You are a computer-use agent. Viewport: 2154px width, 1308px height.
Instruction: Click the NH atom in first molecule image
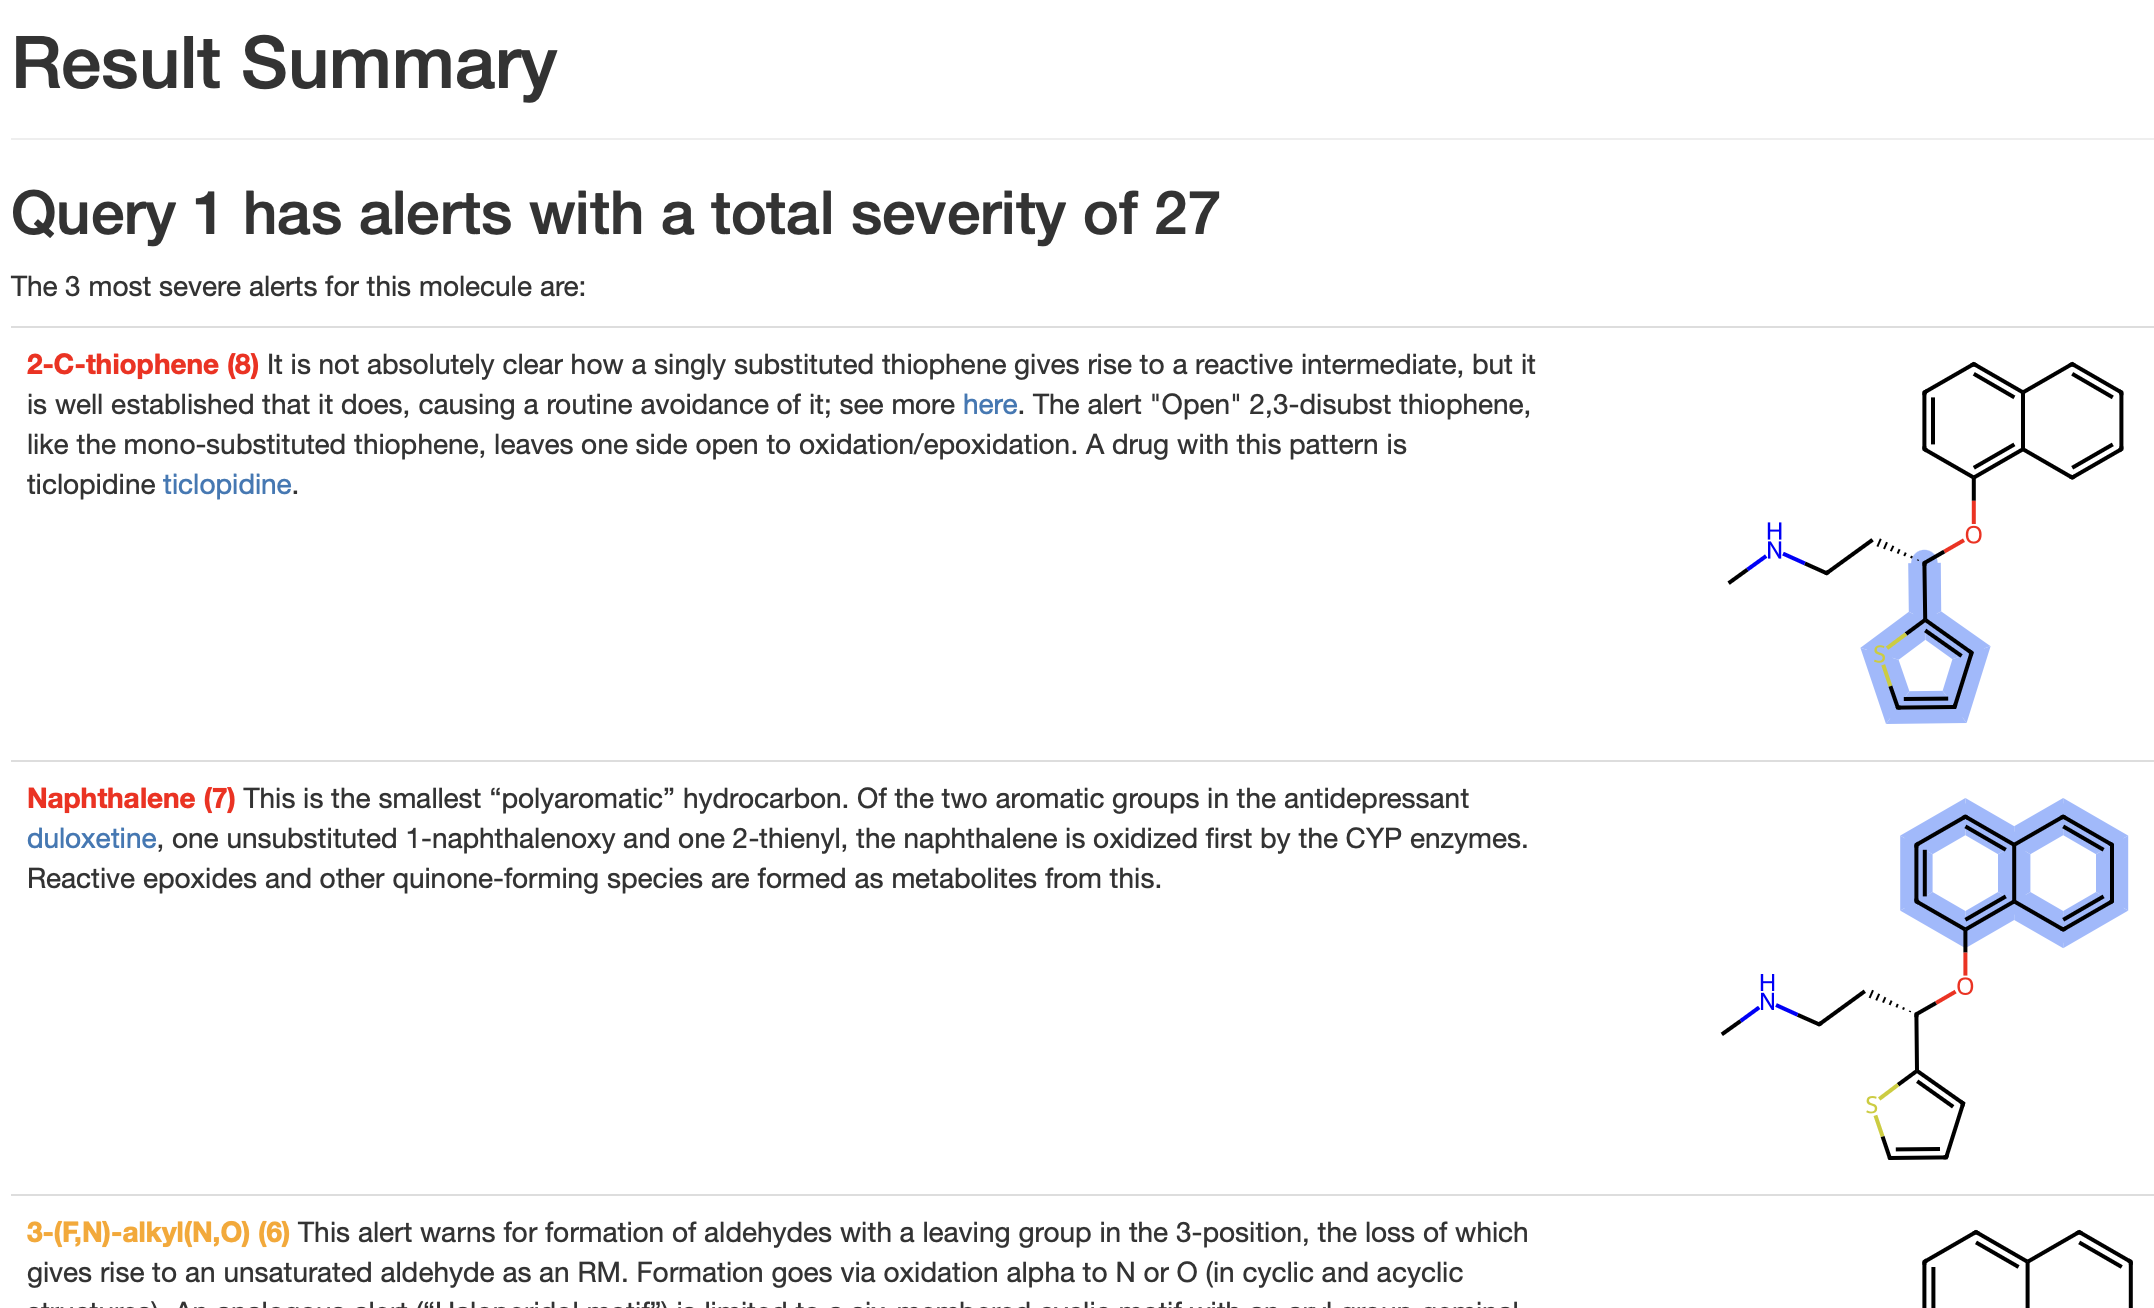coord(1774,541)
